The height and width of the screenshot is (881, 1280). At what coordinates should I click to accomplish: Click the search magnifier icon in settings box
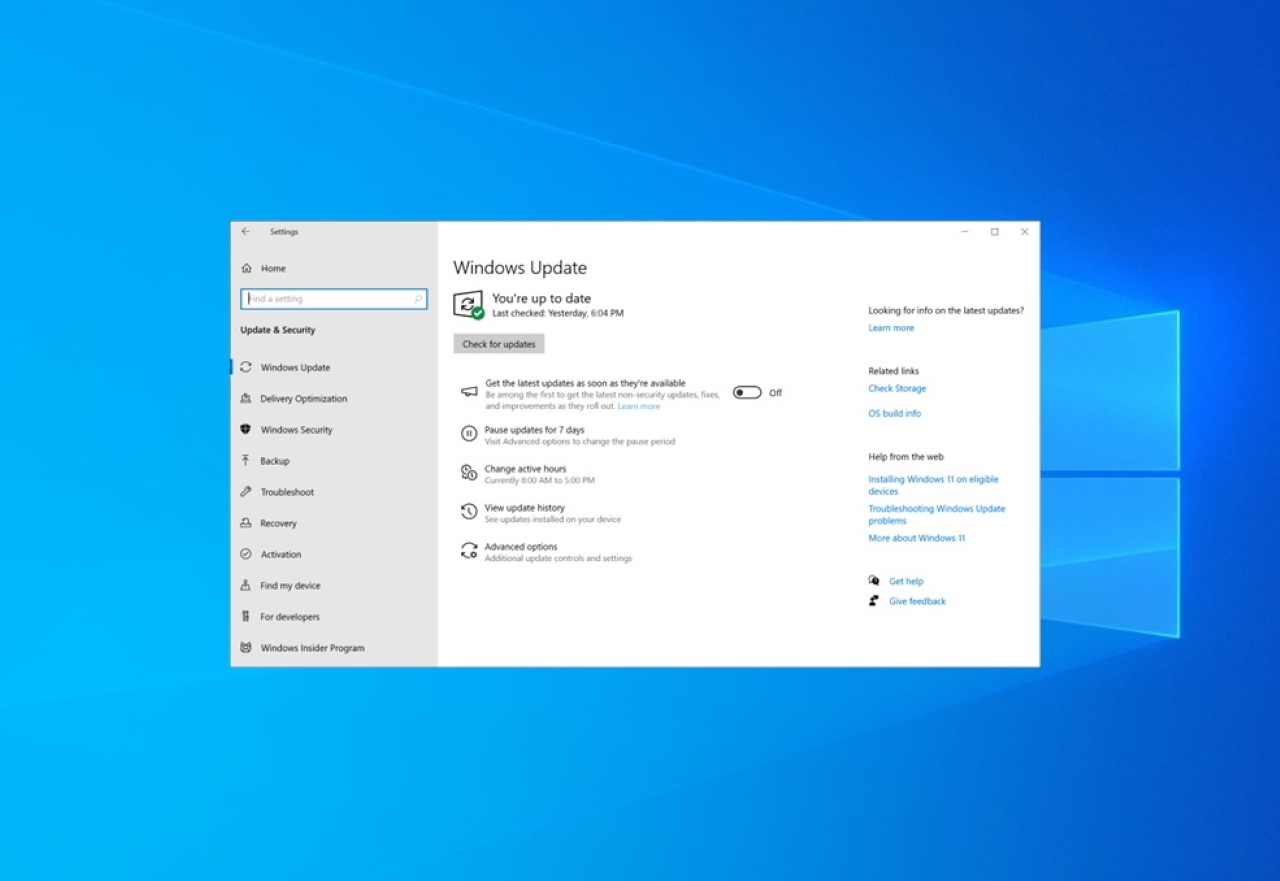pyautogui.click(x=418, y=299)
